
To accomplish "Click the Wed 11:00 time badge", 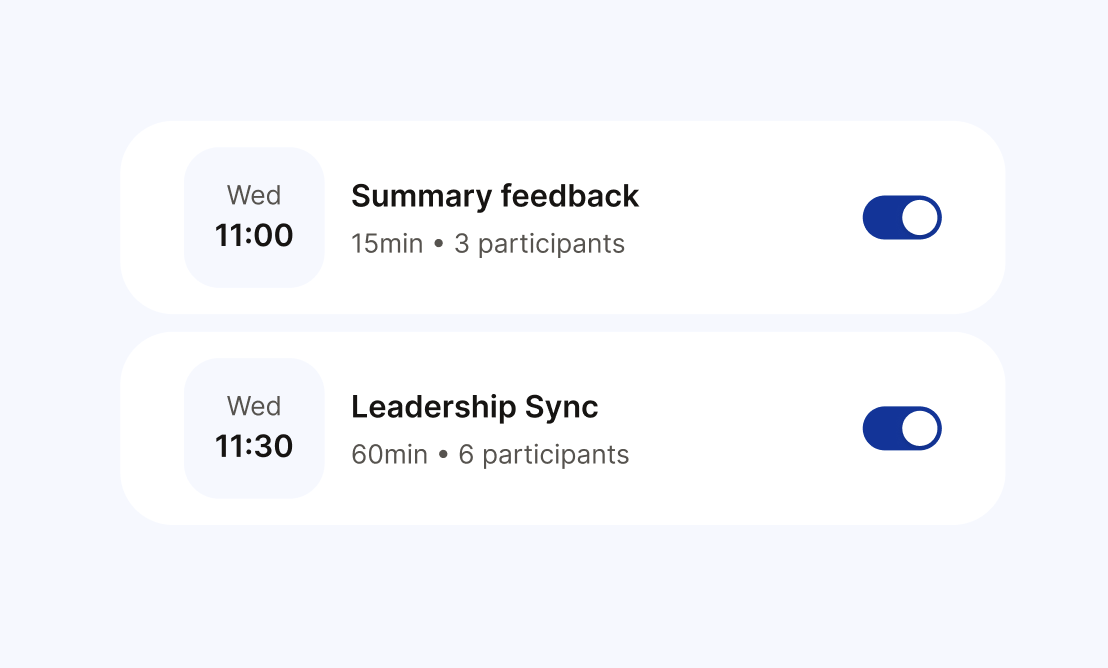I will point(254,217).
